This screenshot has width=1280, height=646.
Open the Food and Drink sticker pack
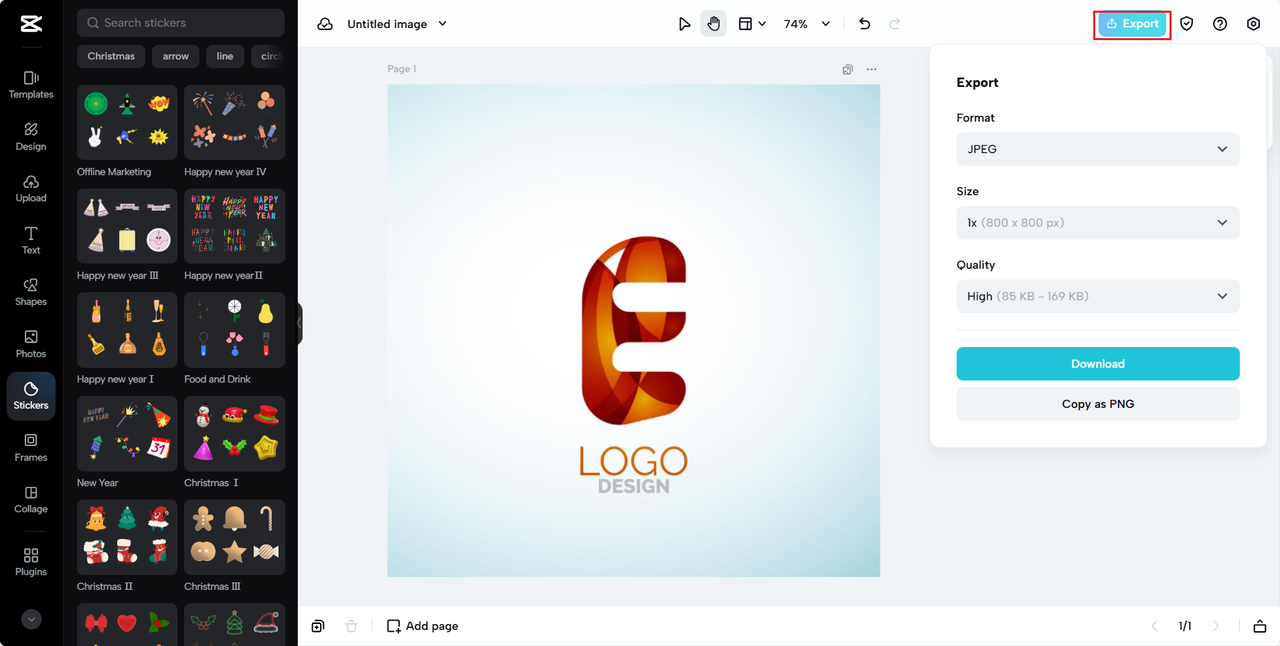234,330
